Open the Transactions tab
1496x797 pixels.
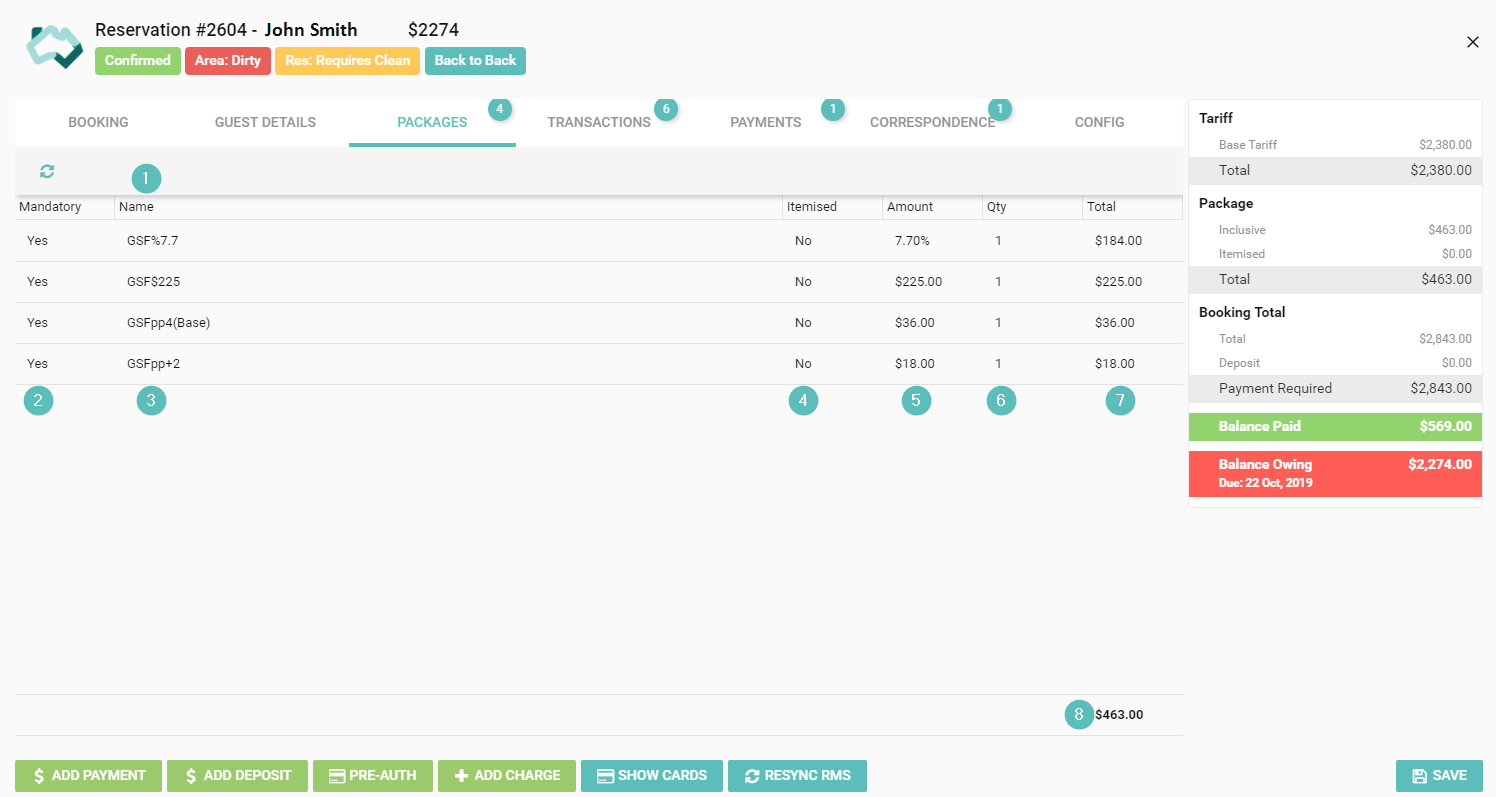tap(599, 123)
